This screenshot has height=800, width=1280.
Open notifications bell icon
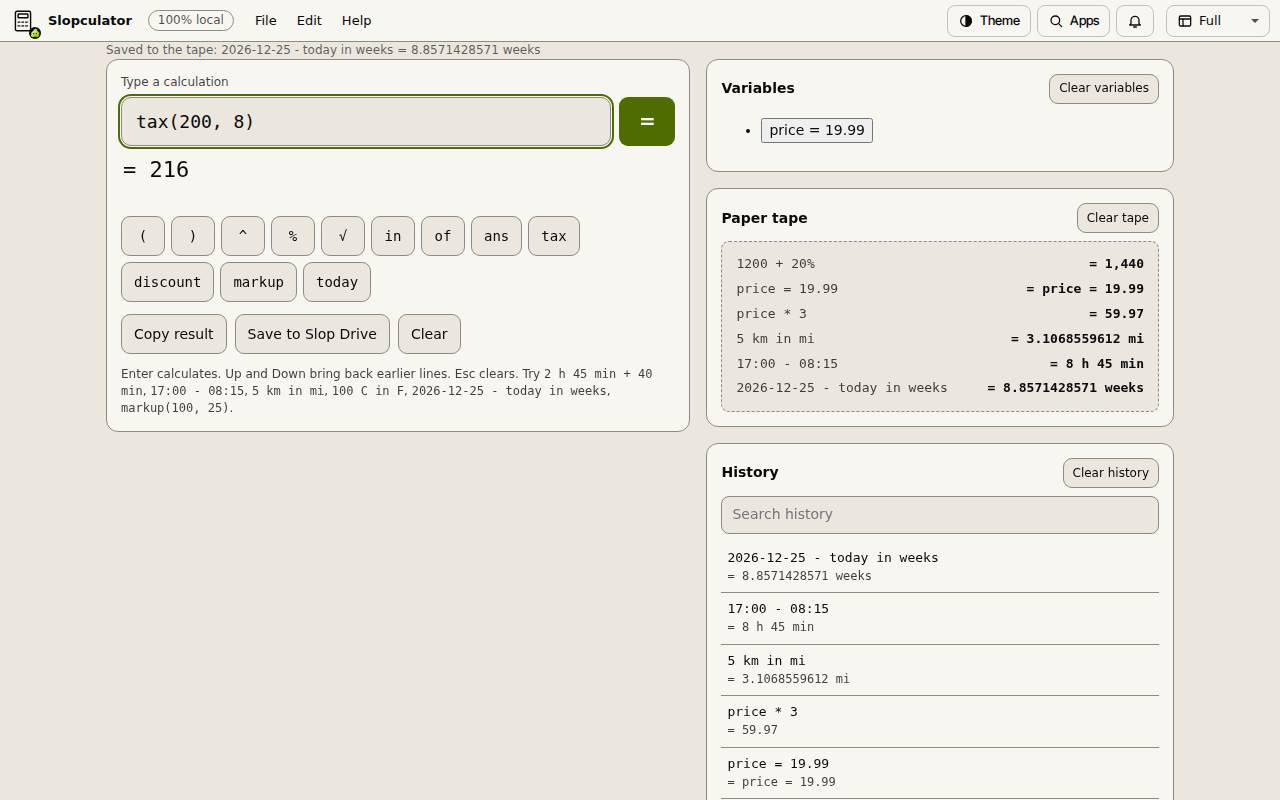(x=1135, y=21)
